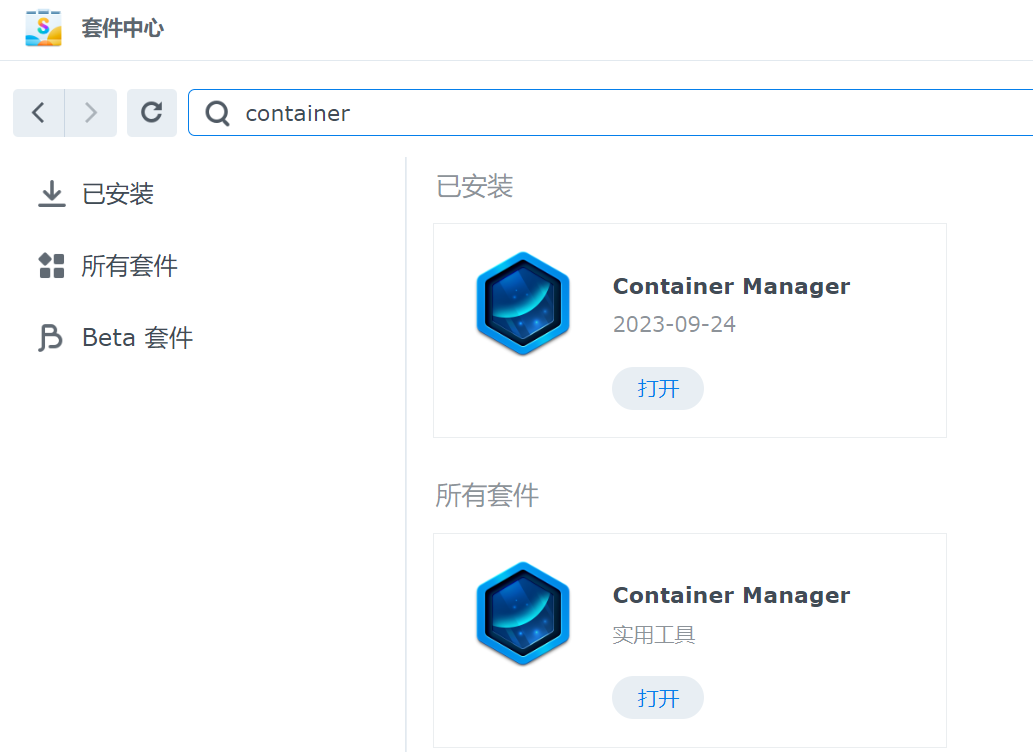Viewport: 1033px width, 752px height.
Task: Open Container Manager title under 所有套件 section
Action: [x=731, y=595]
